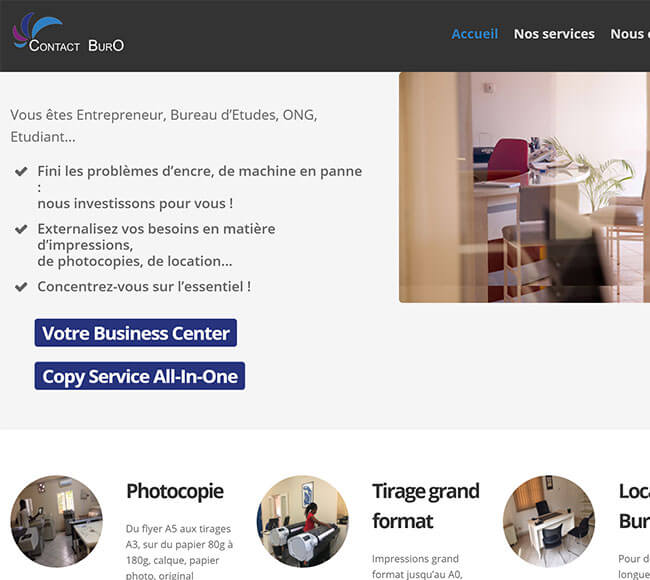The height and width of the screenshot is (580, 650).
Task: Click the Contact Buro logo
Action: (x=68, y=34)
